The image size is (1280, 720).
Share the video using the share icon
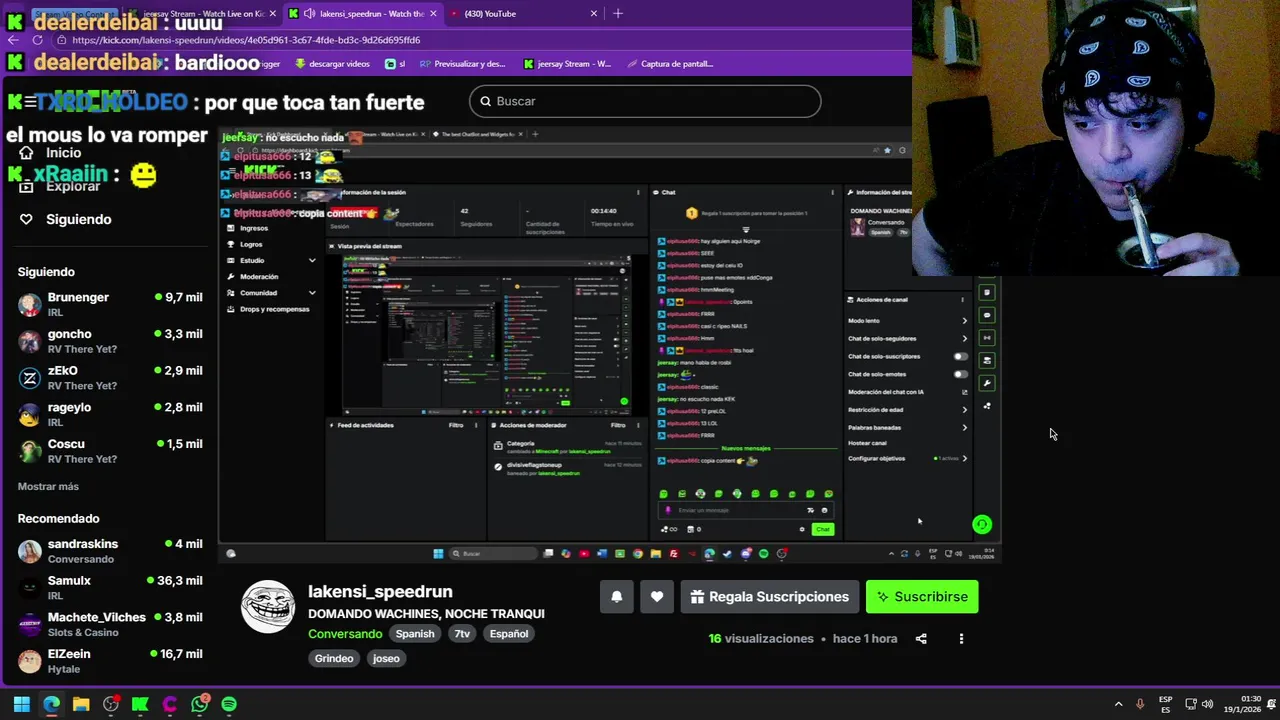(x=921, y=638)
